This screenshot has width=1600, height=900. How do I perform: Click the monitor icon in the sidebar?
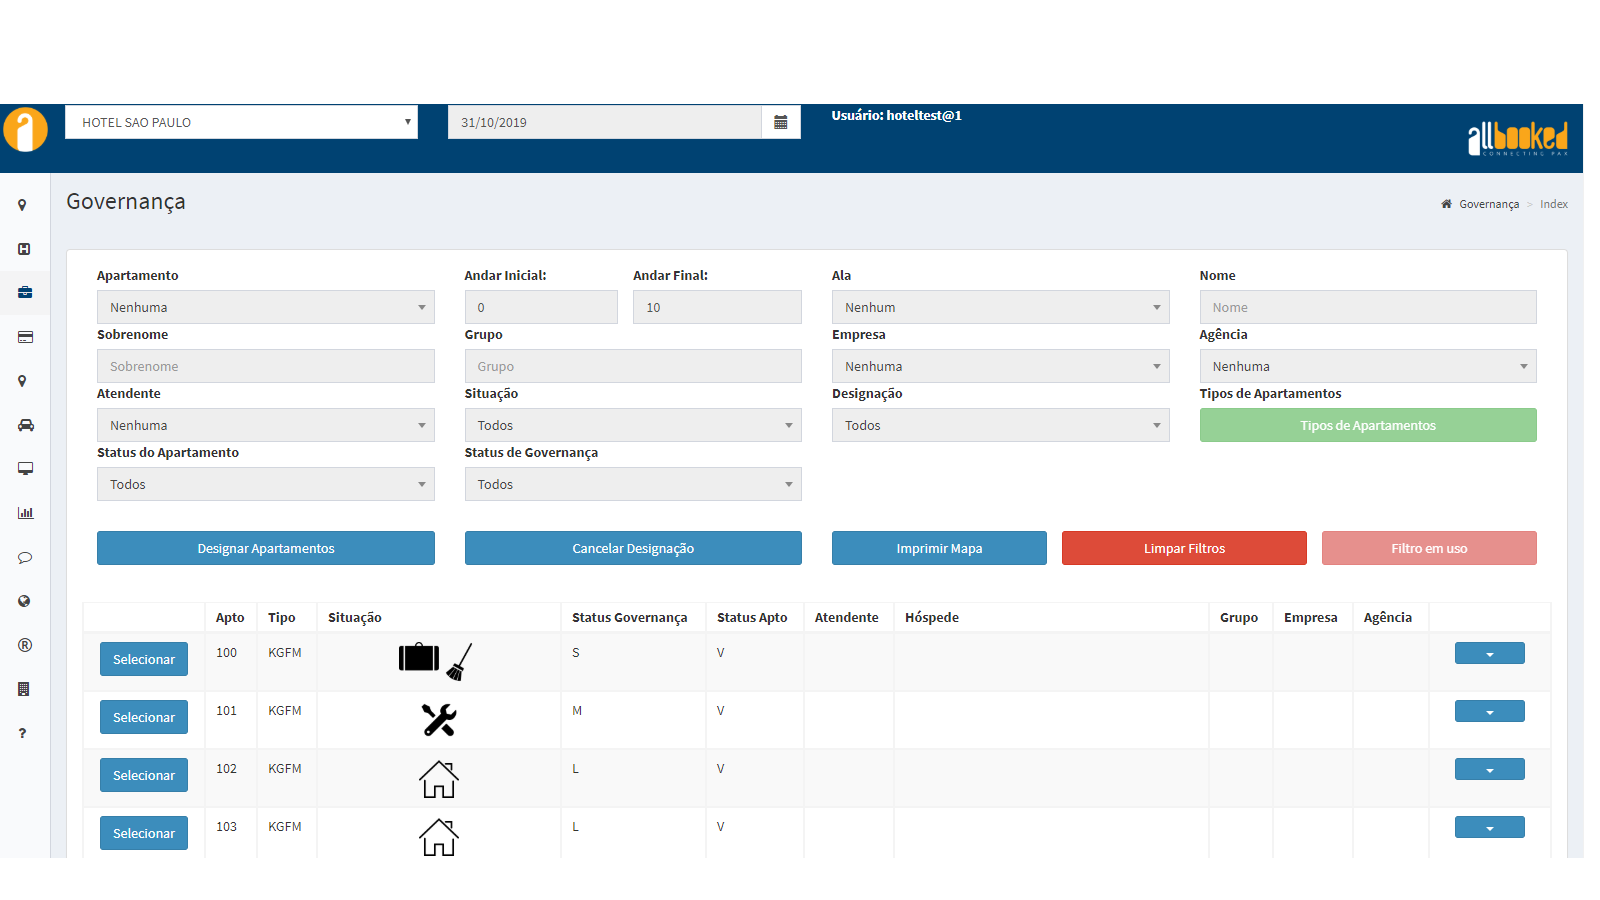(25, 469)
